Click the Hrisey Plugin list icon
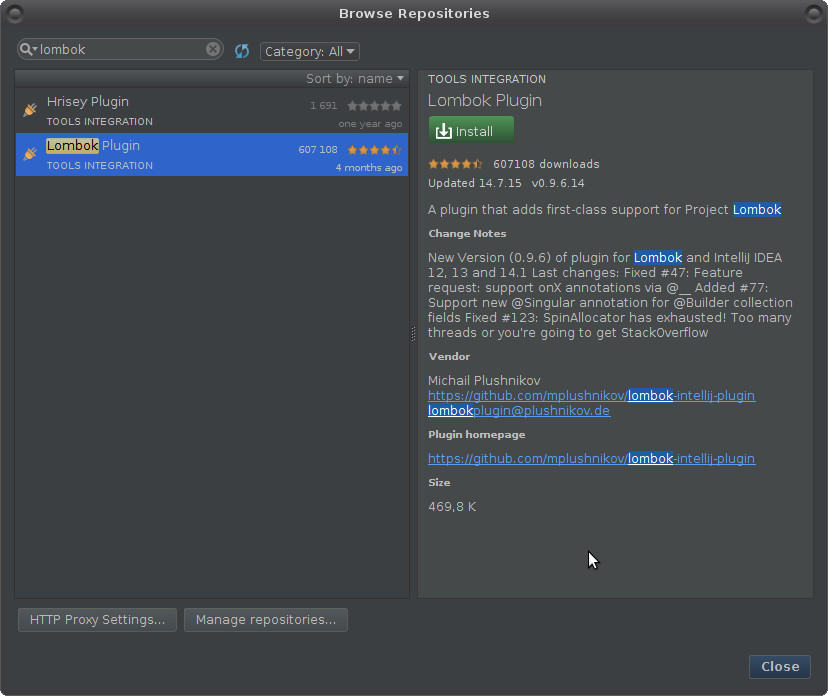The width and height of the screenshot is (828, 696). pos(27,110)
